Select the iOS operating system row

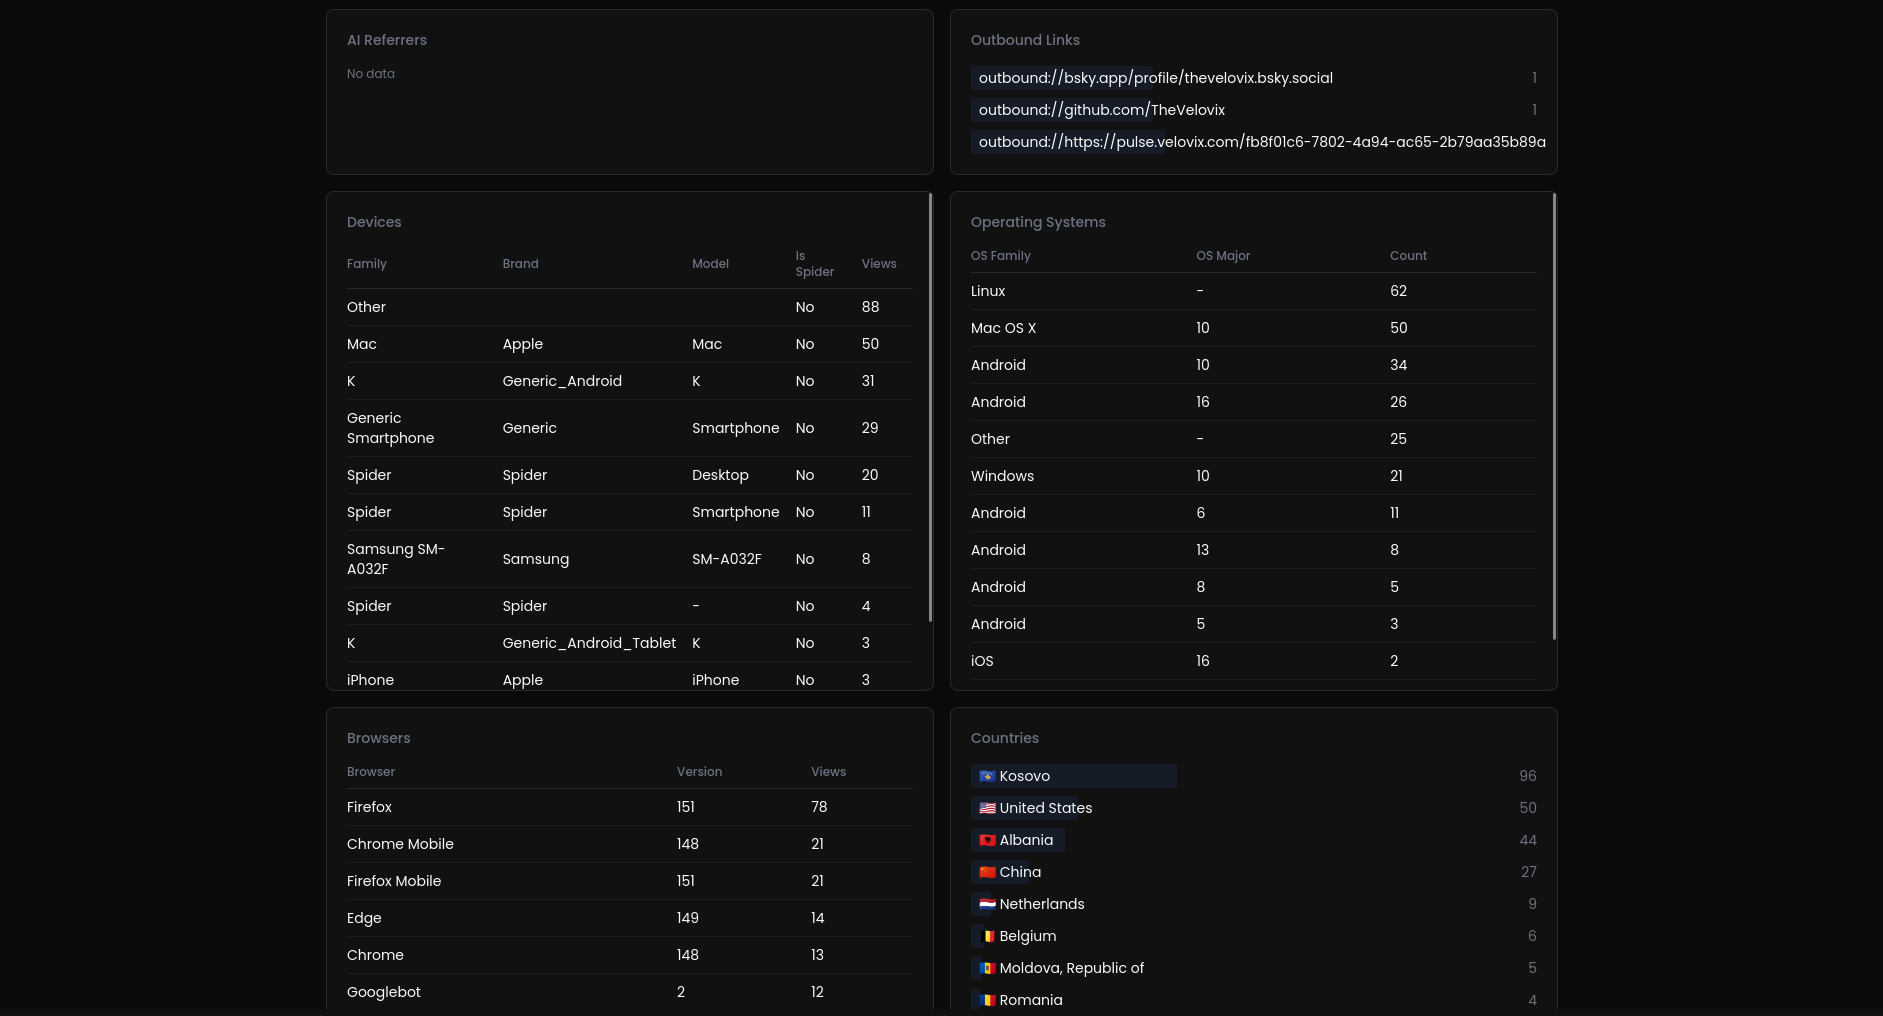click(1253, 661)
